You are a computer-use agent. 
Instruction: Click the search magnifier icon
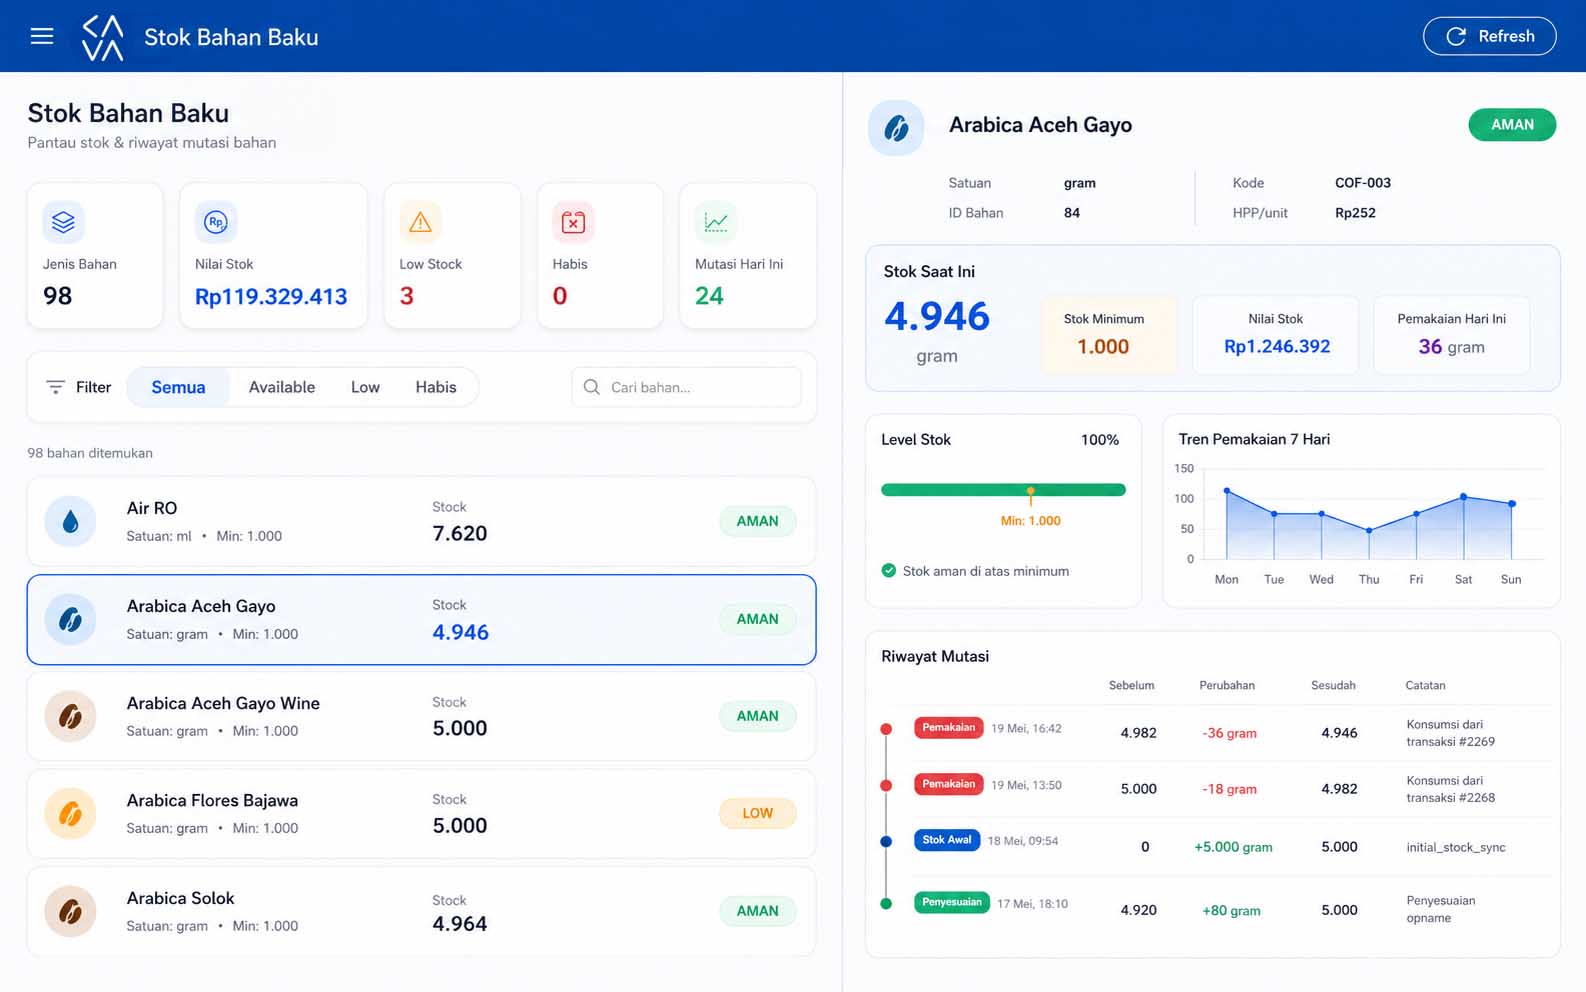point(592,387)
